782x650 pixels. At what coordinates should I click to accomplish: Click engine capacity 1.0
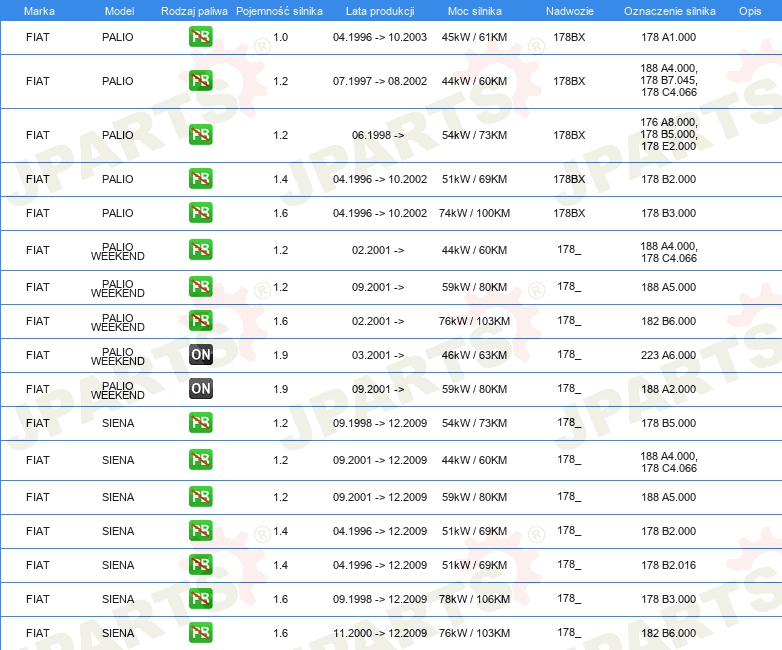click(x=280, y=37)
